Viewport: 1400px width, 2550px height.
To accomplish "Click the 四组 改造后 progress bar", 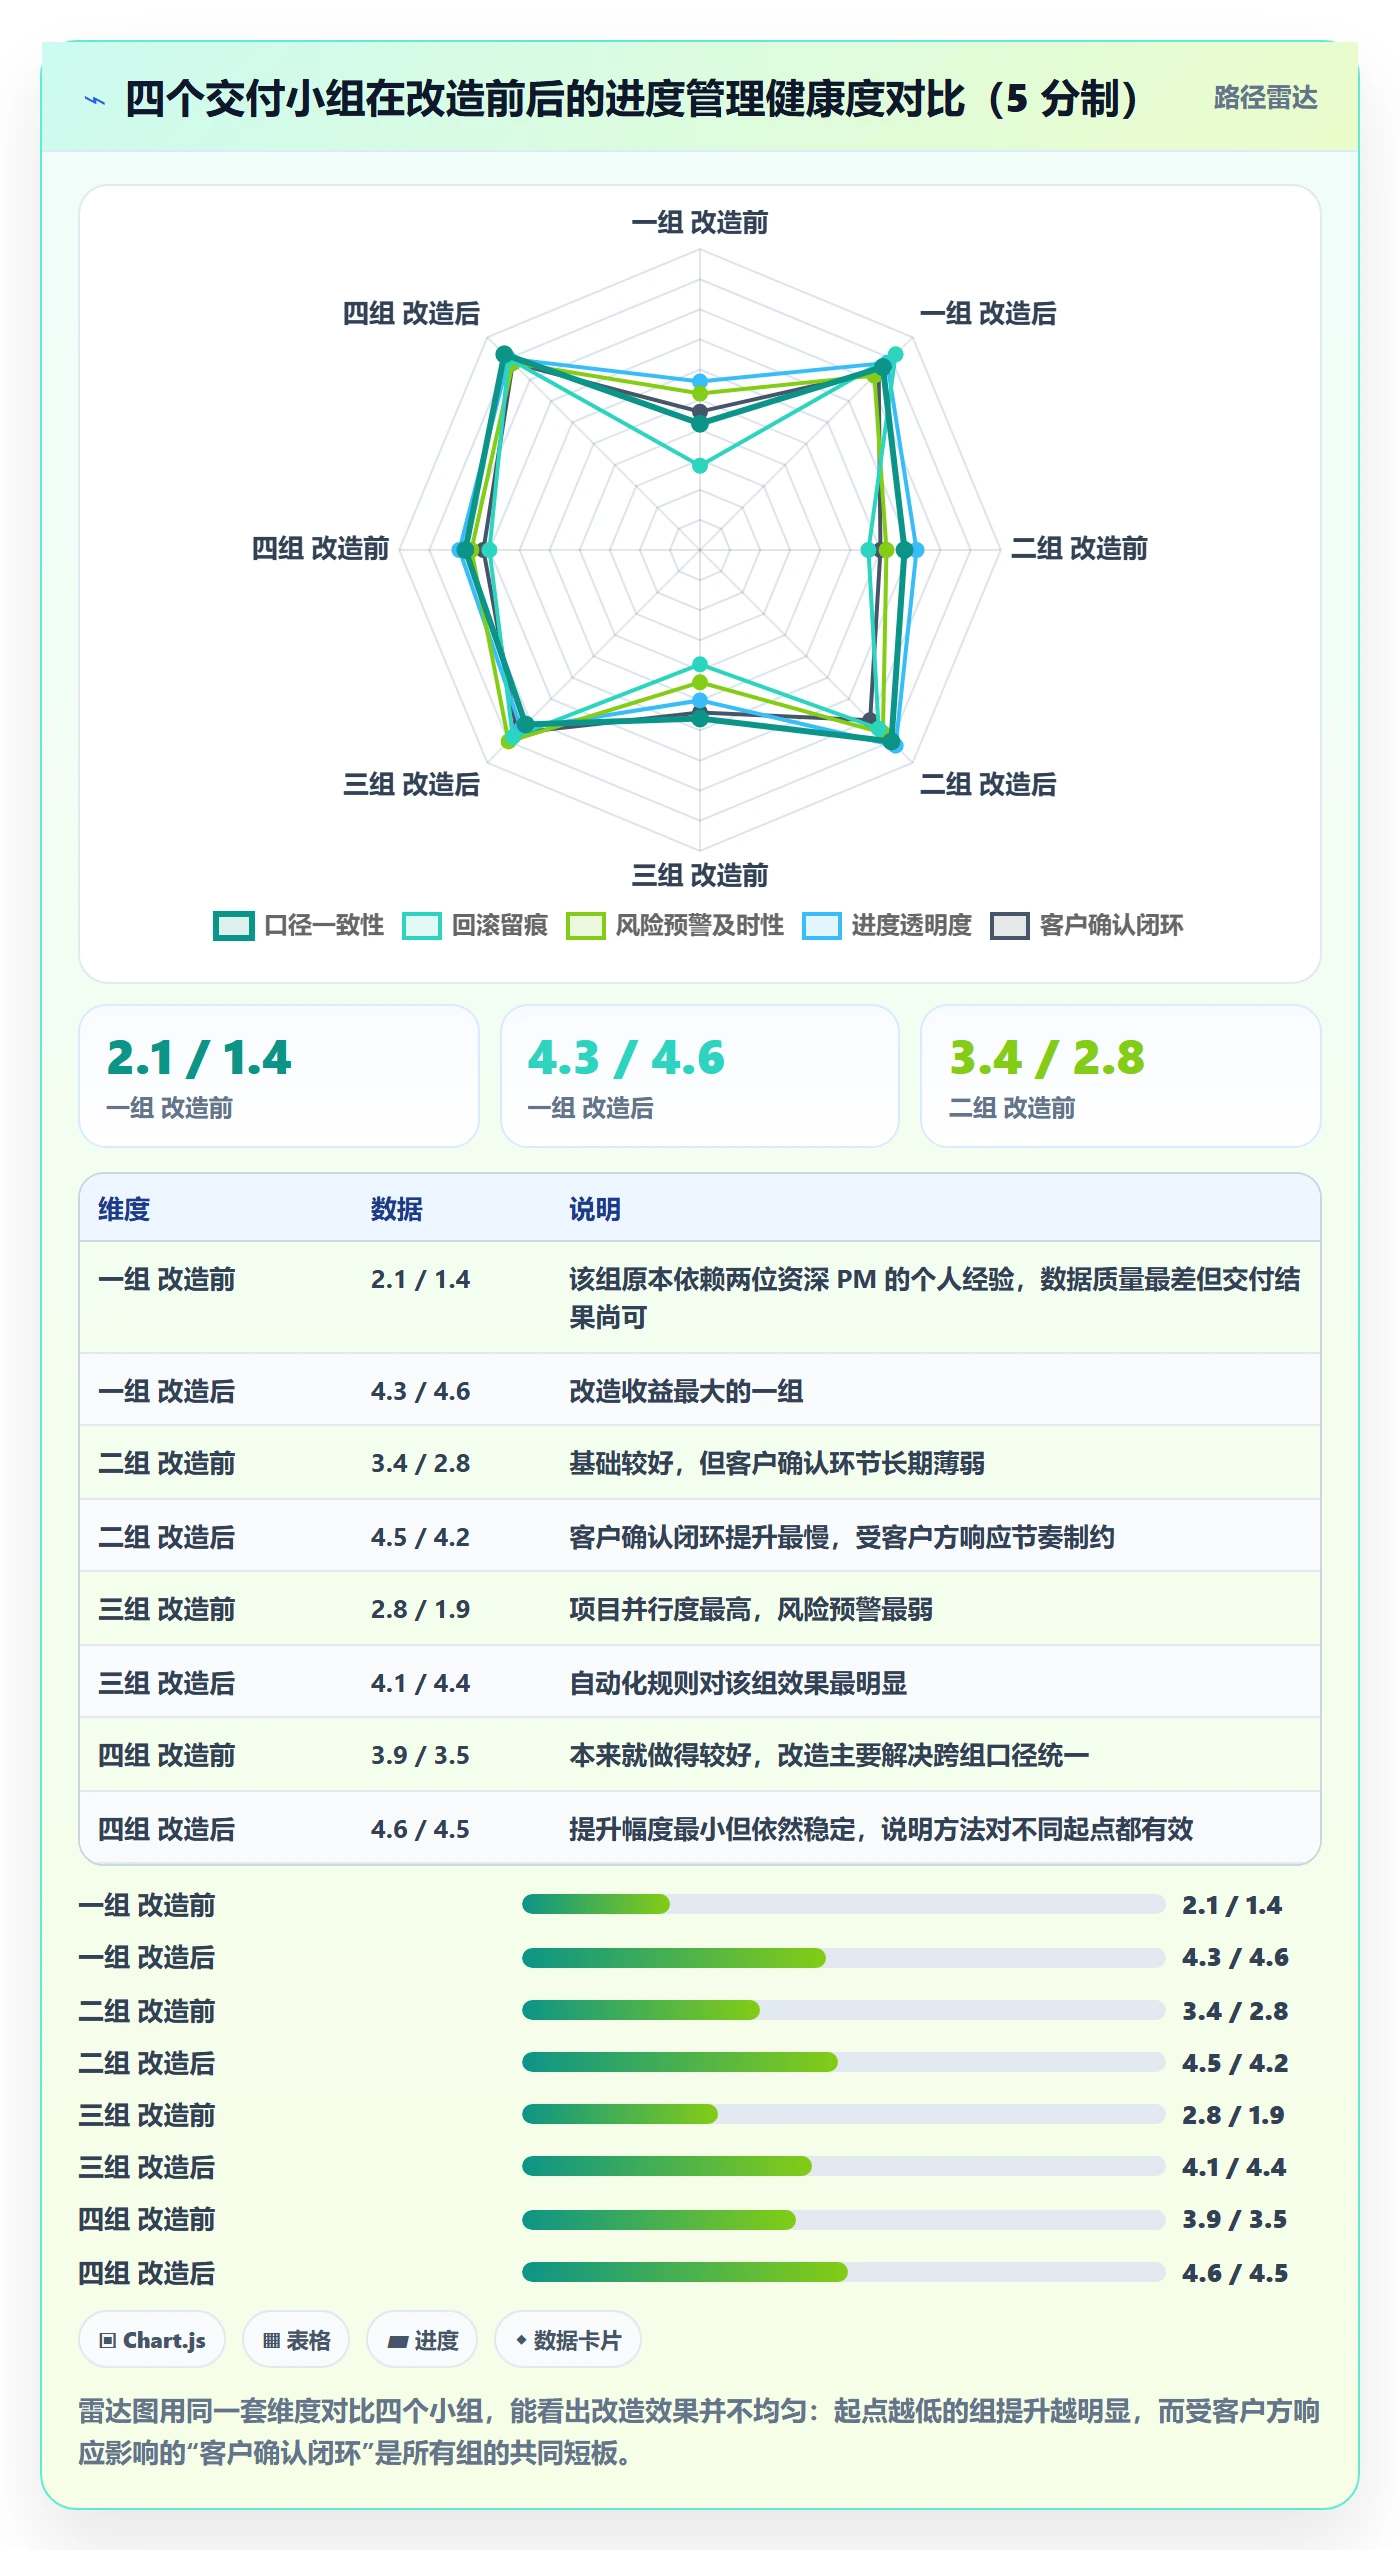I will coord(844,2272).
